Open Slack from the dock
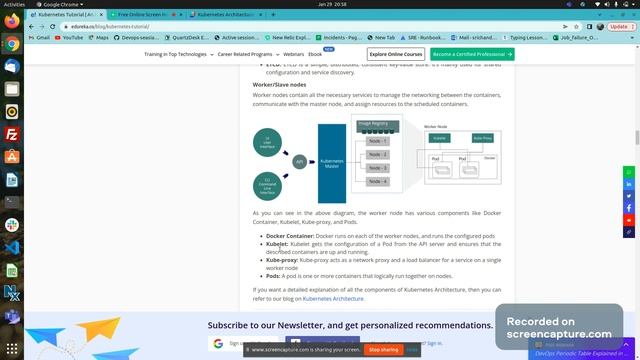 point(12,225)
